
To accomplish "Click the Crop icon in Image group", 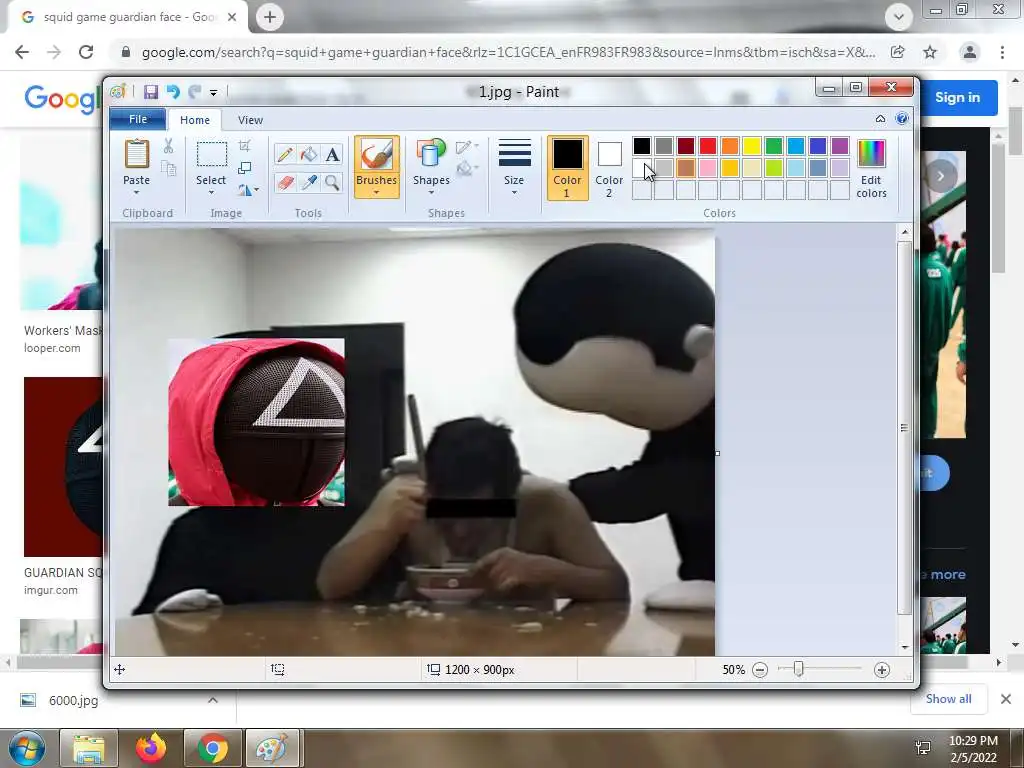I will tap(245, 146).
